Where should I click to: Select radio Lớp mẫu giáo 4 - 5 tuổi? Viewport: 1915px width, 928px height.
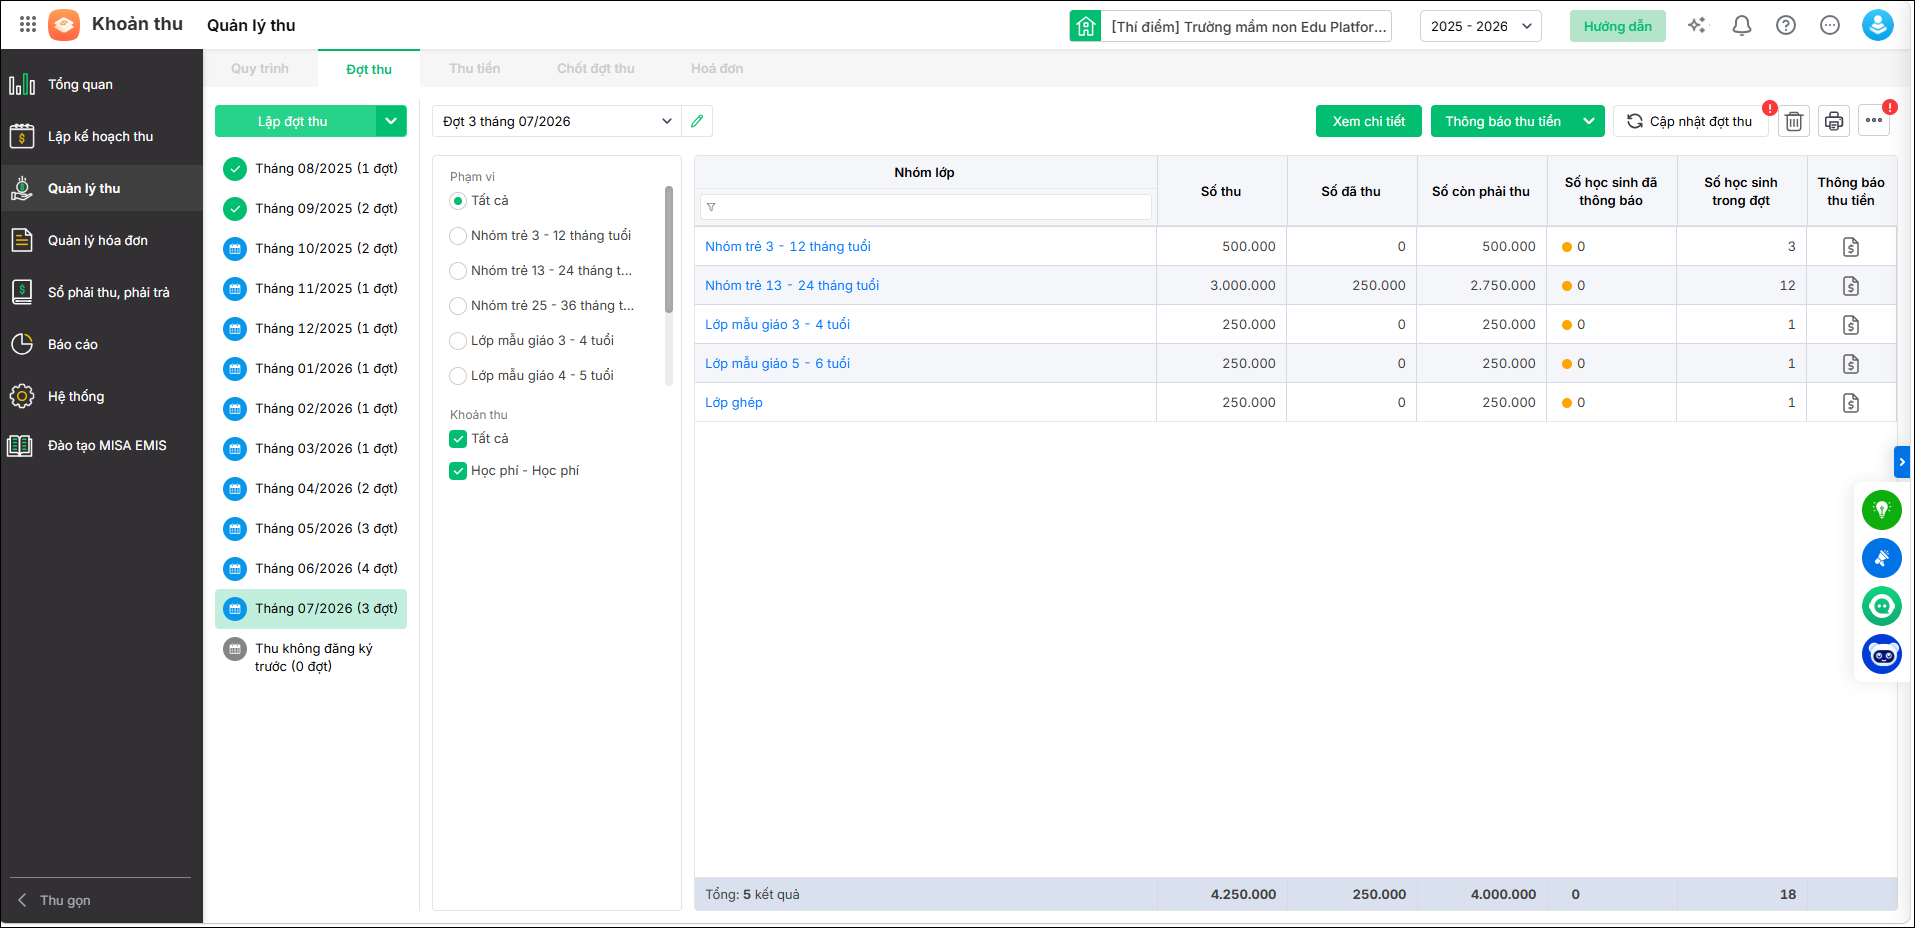tap(458, 376)
